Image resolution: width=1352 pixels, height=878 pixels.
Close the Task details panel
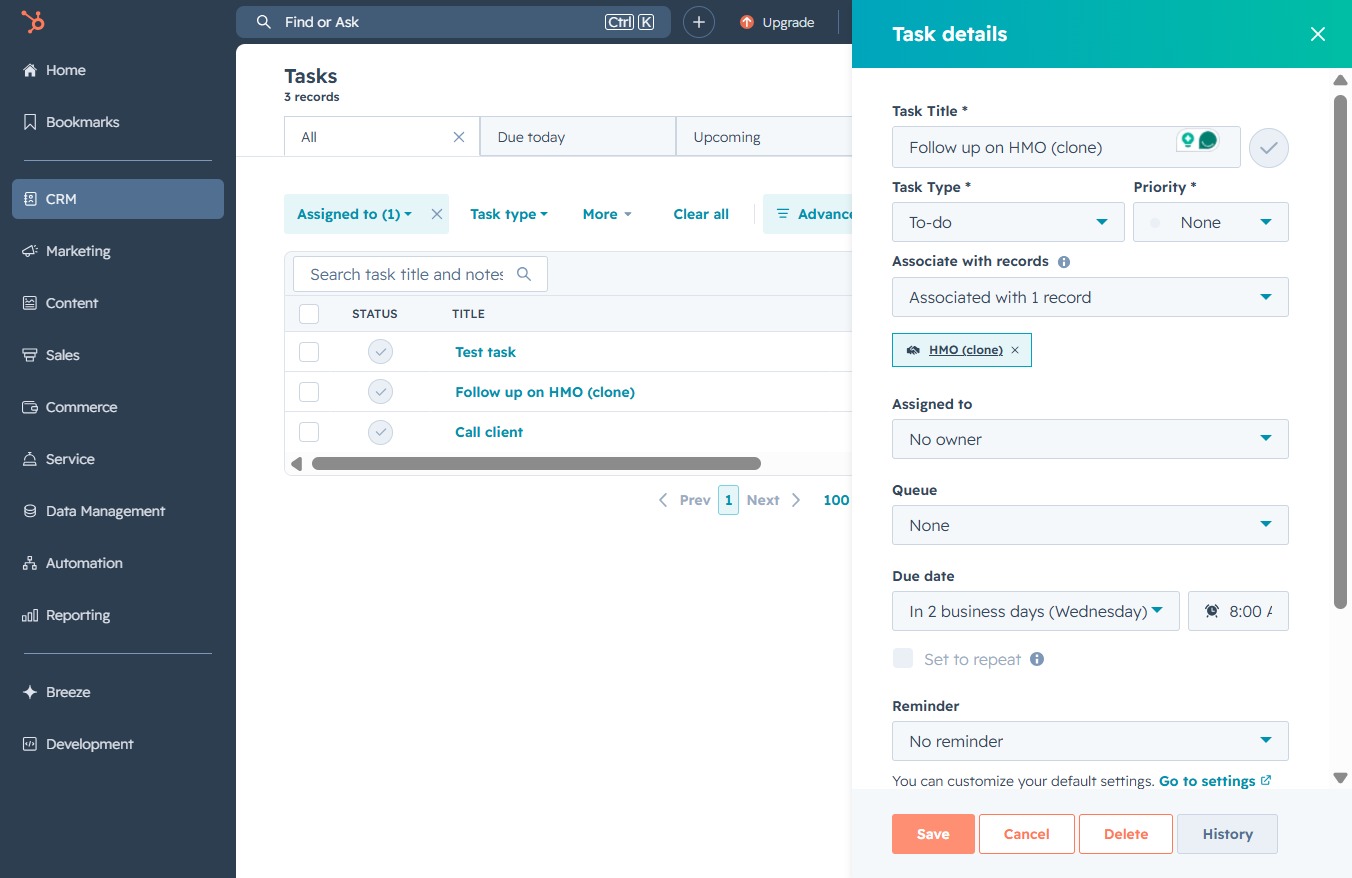[x=1318, y=34]
